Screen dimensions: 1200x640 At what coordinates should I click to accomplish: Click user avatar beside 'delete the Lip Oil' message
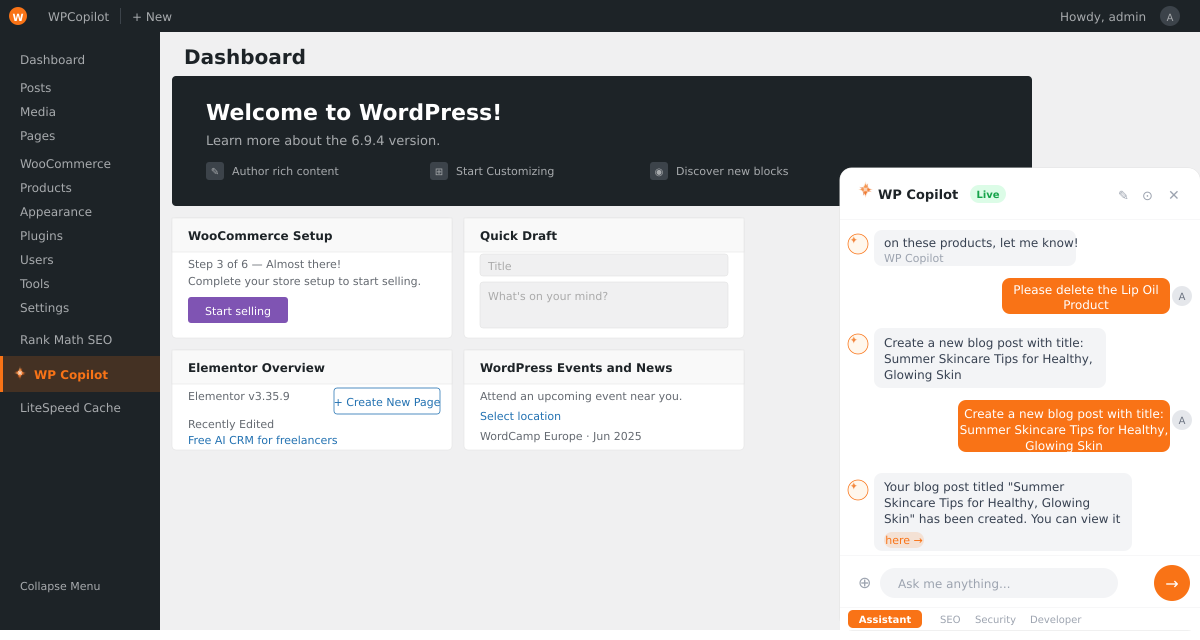(1182, 296)
